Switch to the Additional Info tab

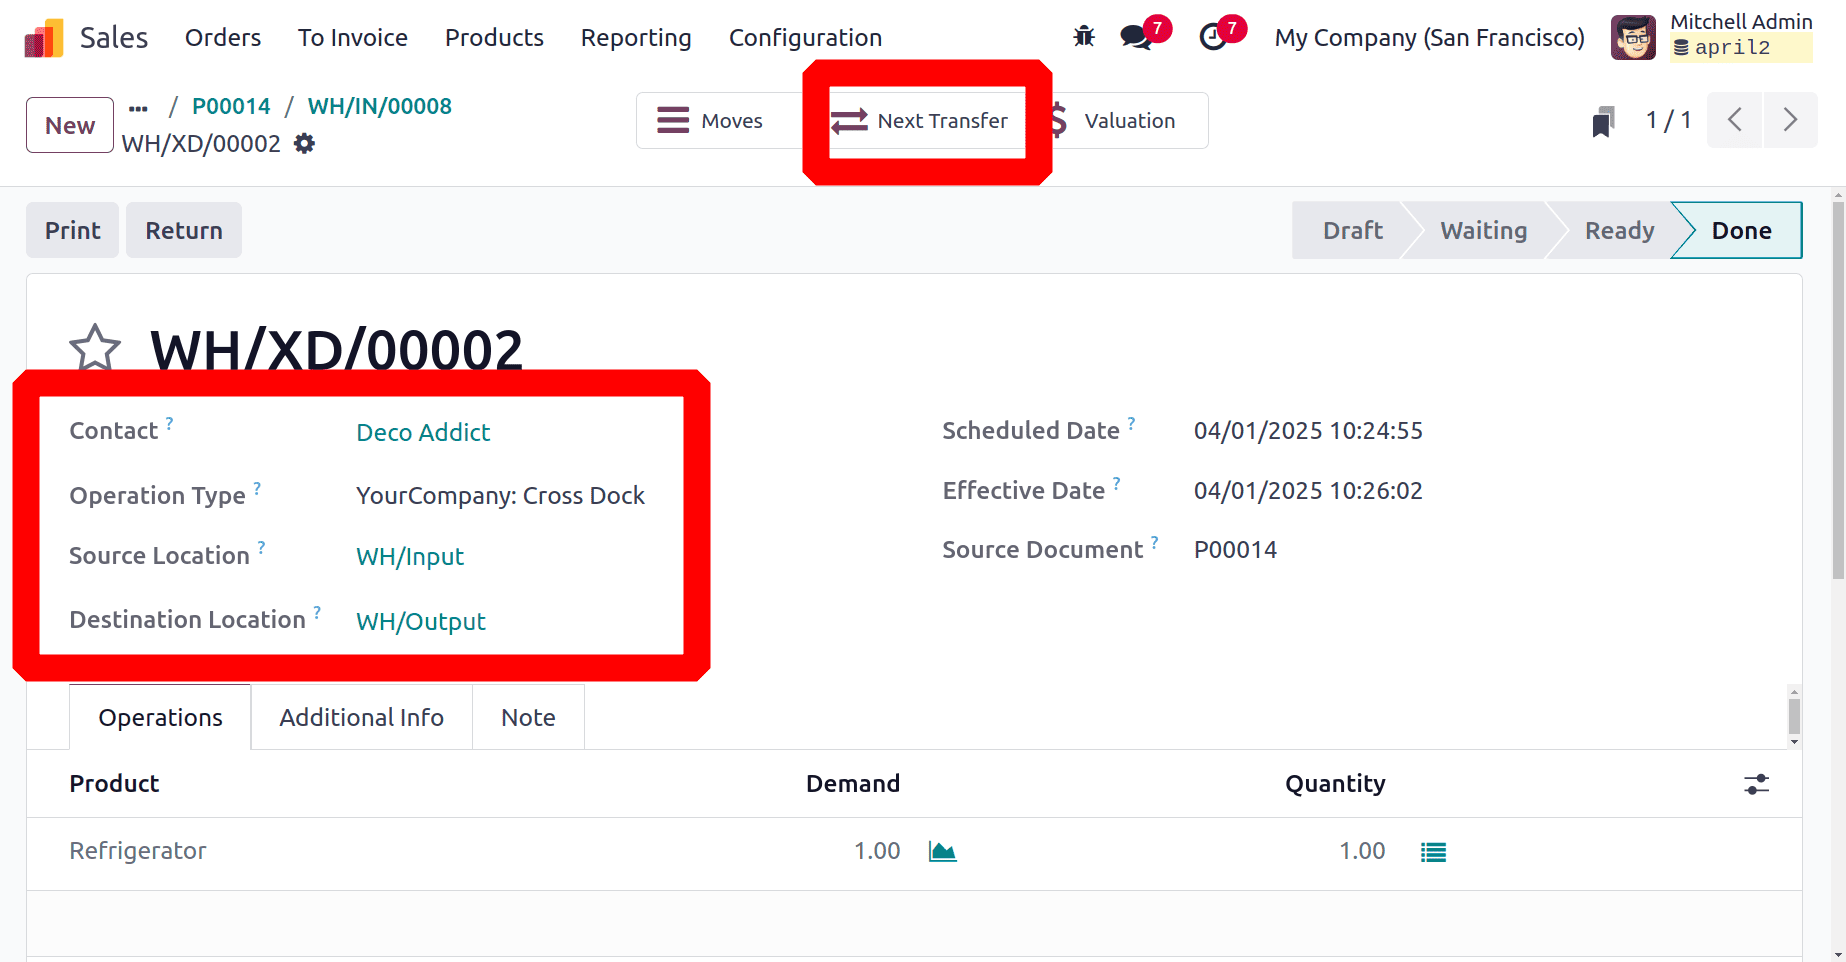pyautogui.click(x=361, y=717)
